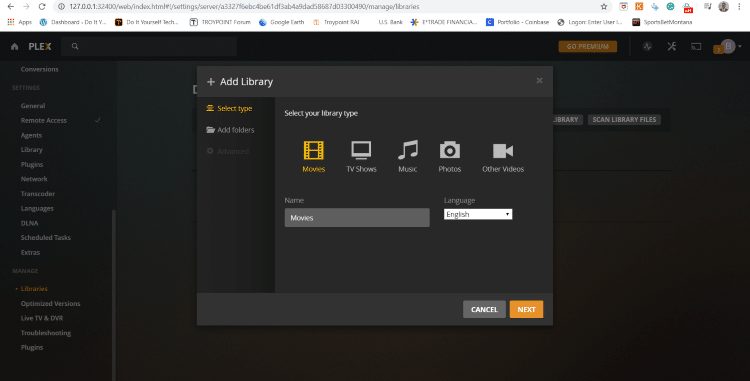Image resolution: width=750 pixels, height=381 pixels.
Task: Open the Logon: Enter User bookmark
Action: [590, 22]
